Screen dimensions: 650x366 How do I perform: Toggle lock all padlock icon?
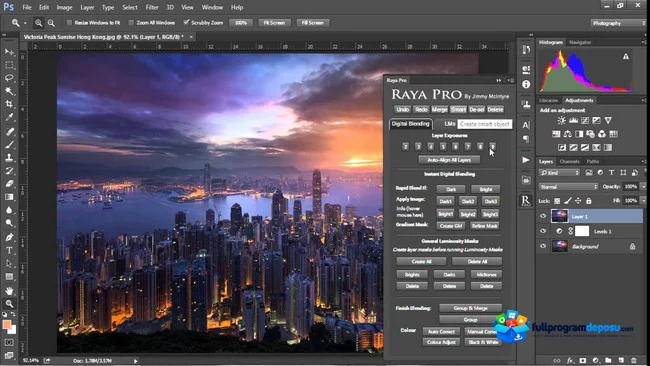(x=588, y=201)
